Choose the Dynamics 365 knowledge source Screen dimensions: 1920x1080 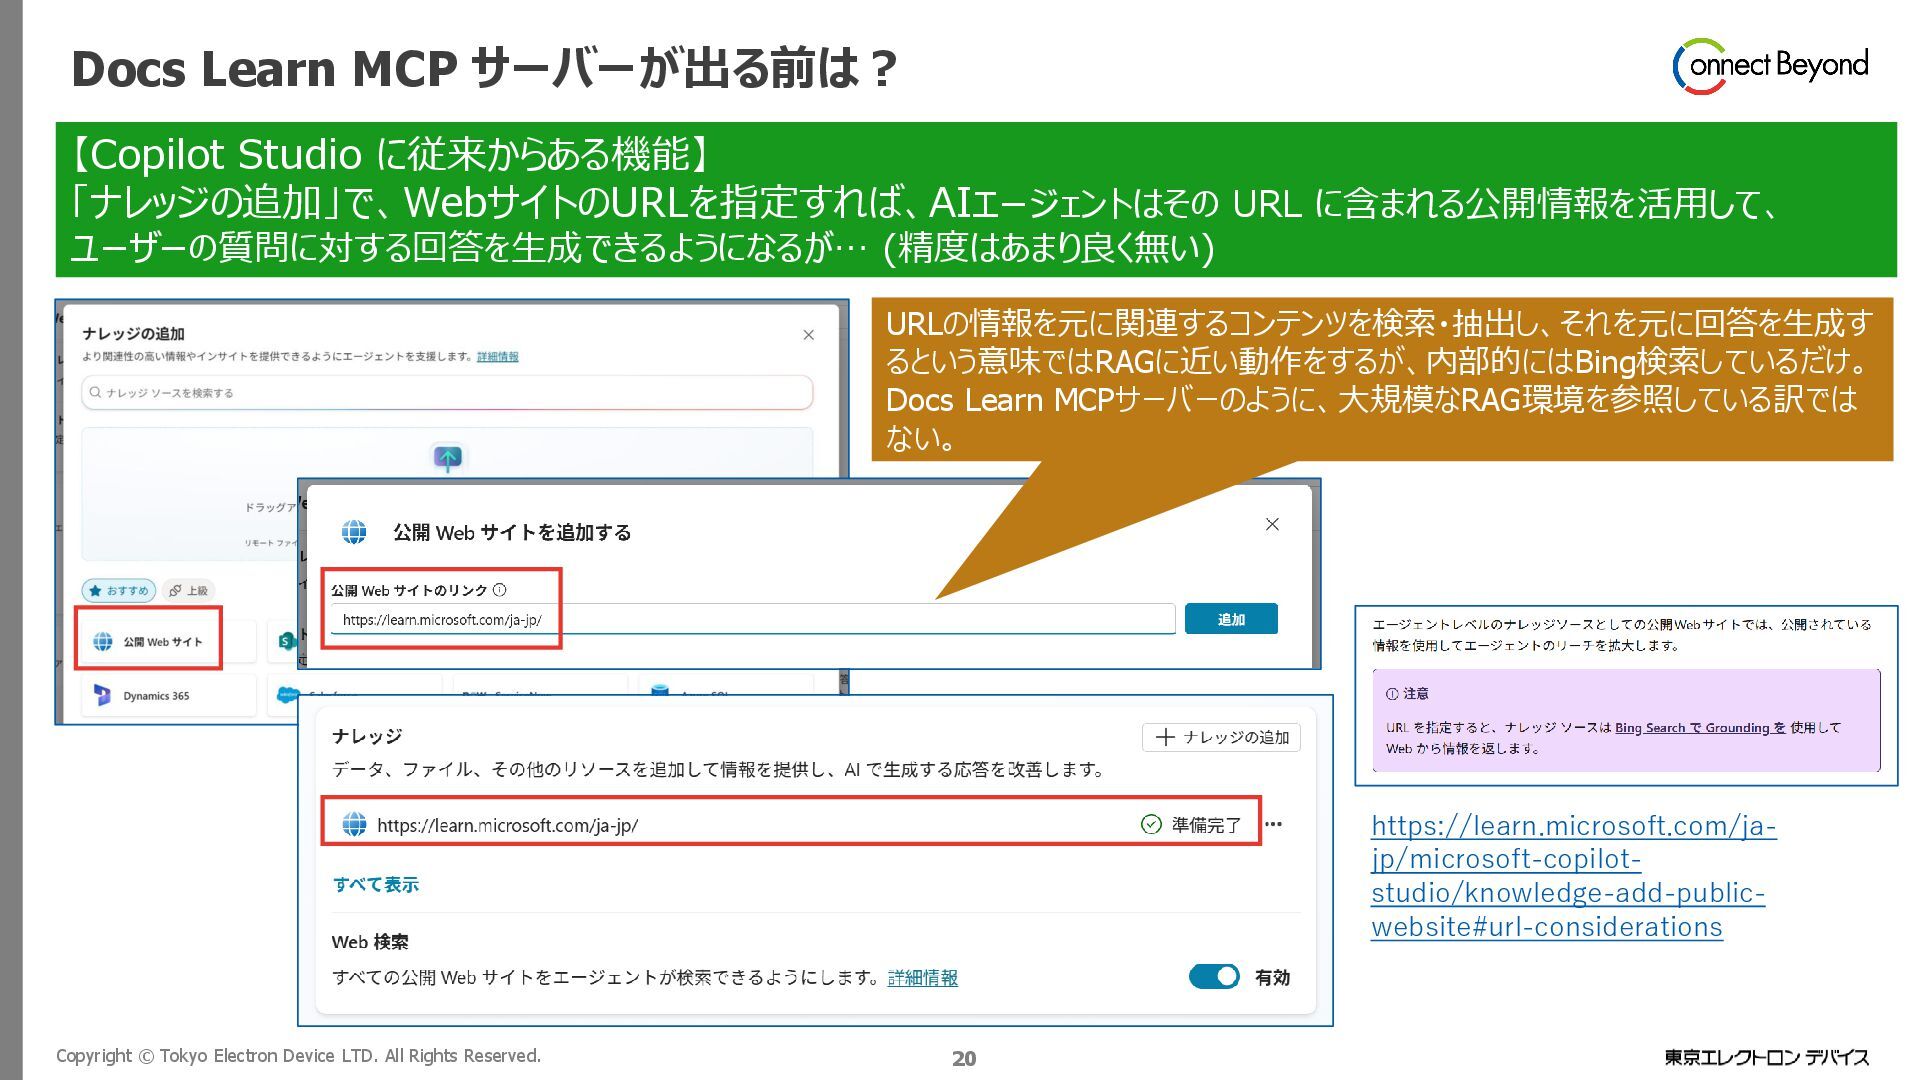pos(156,696)
